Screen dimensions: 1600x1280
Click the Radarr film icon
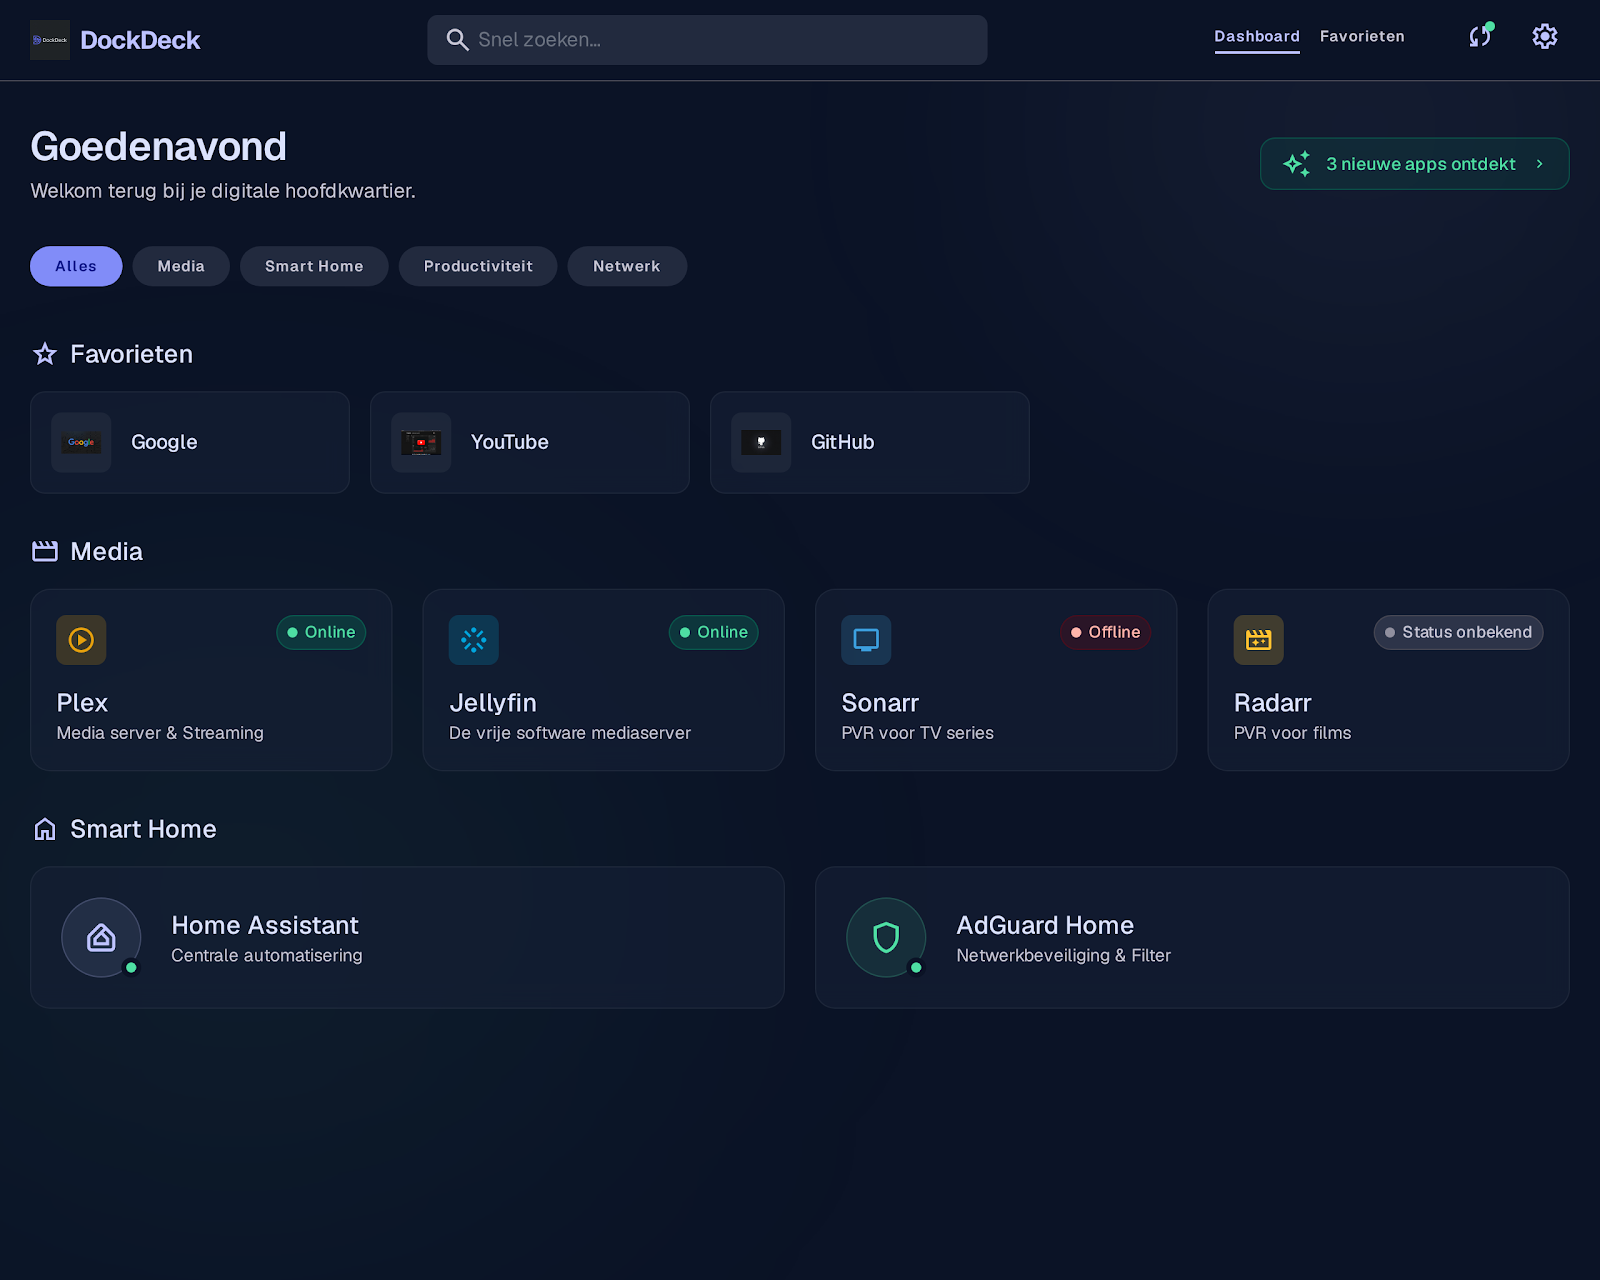click(1259, 640)
